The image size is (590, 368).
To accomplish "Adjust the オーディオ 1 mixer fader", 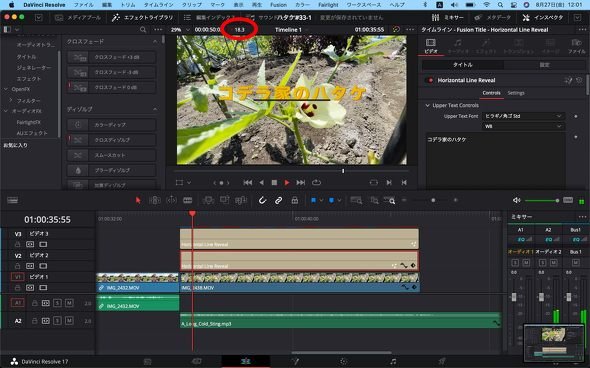I will 514,297.
